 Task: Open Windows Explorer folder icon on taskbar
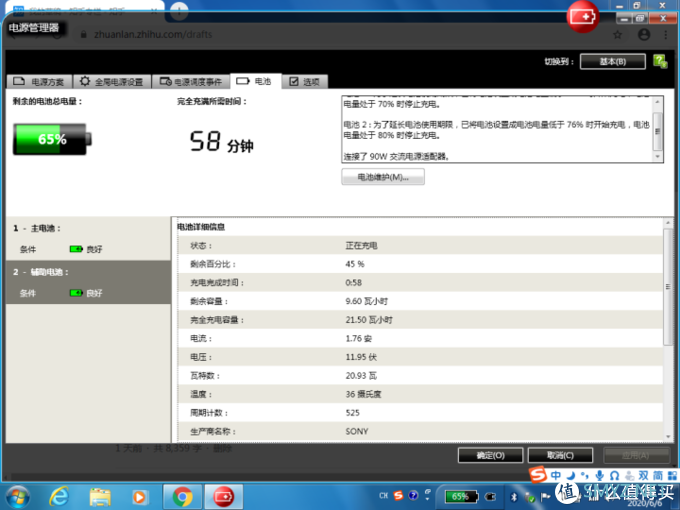point(100,497)
